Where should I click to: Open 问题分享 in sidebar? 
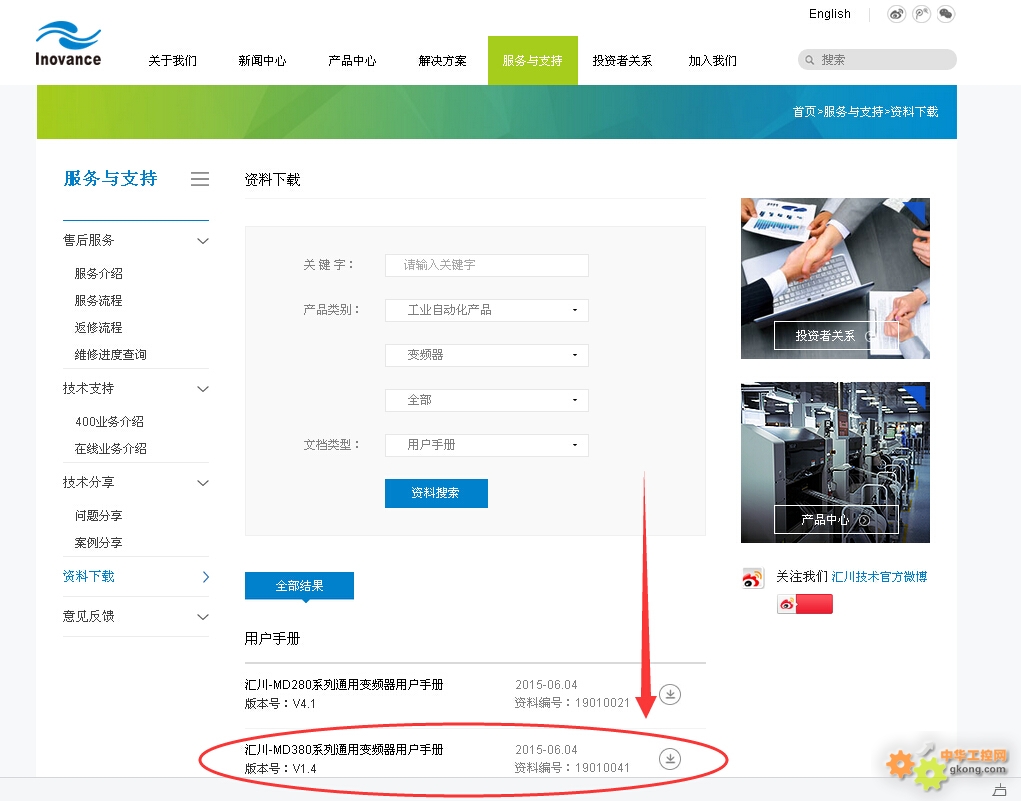[98, 516]
